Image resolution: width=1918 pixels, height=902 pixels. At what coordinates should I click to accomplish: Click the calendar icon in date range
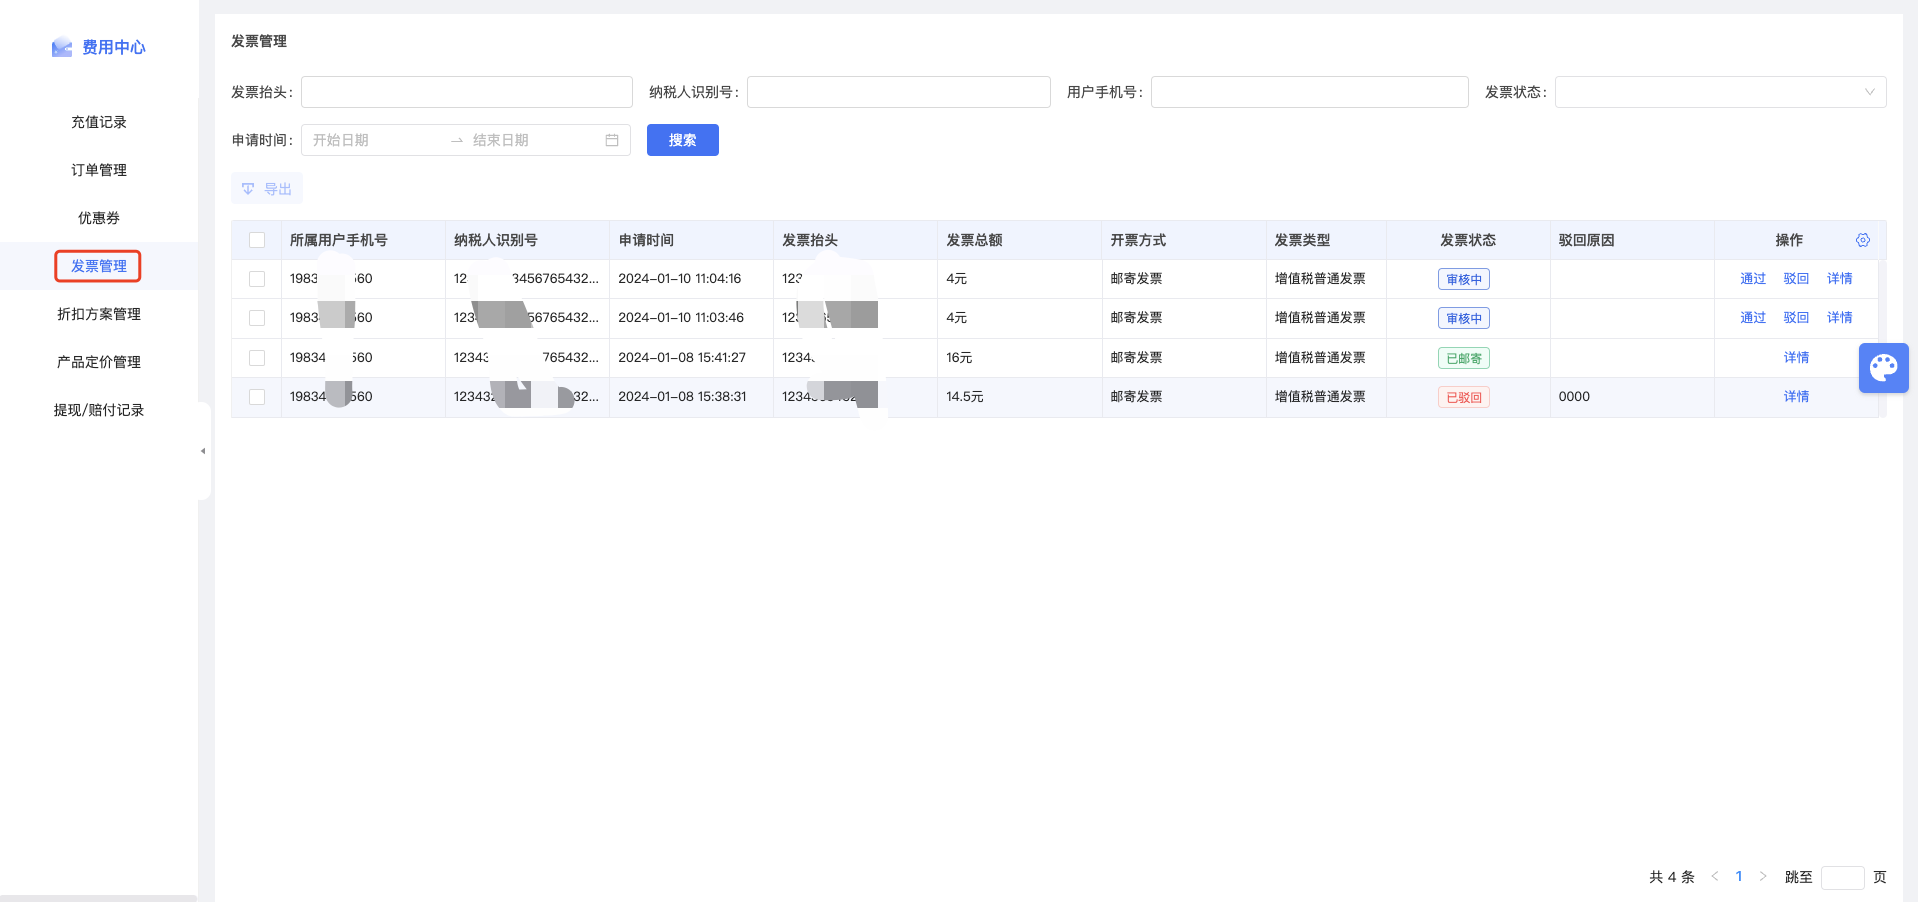pos(612,140)
